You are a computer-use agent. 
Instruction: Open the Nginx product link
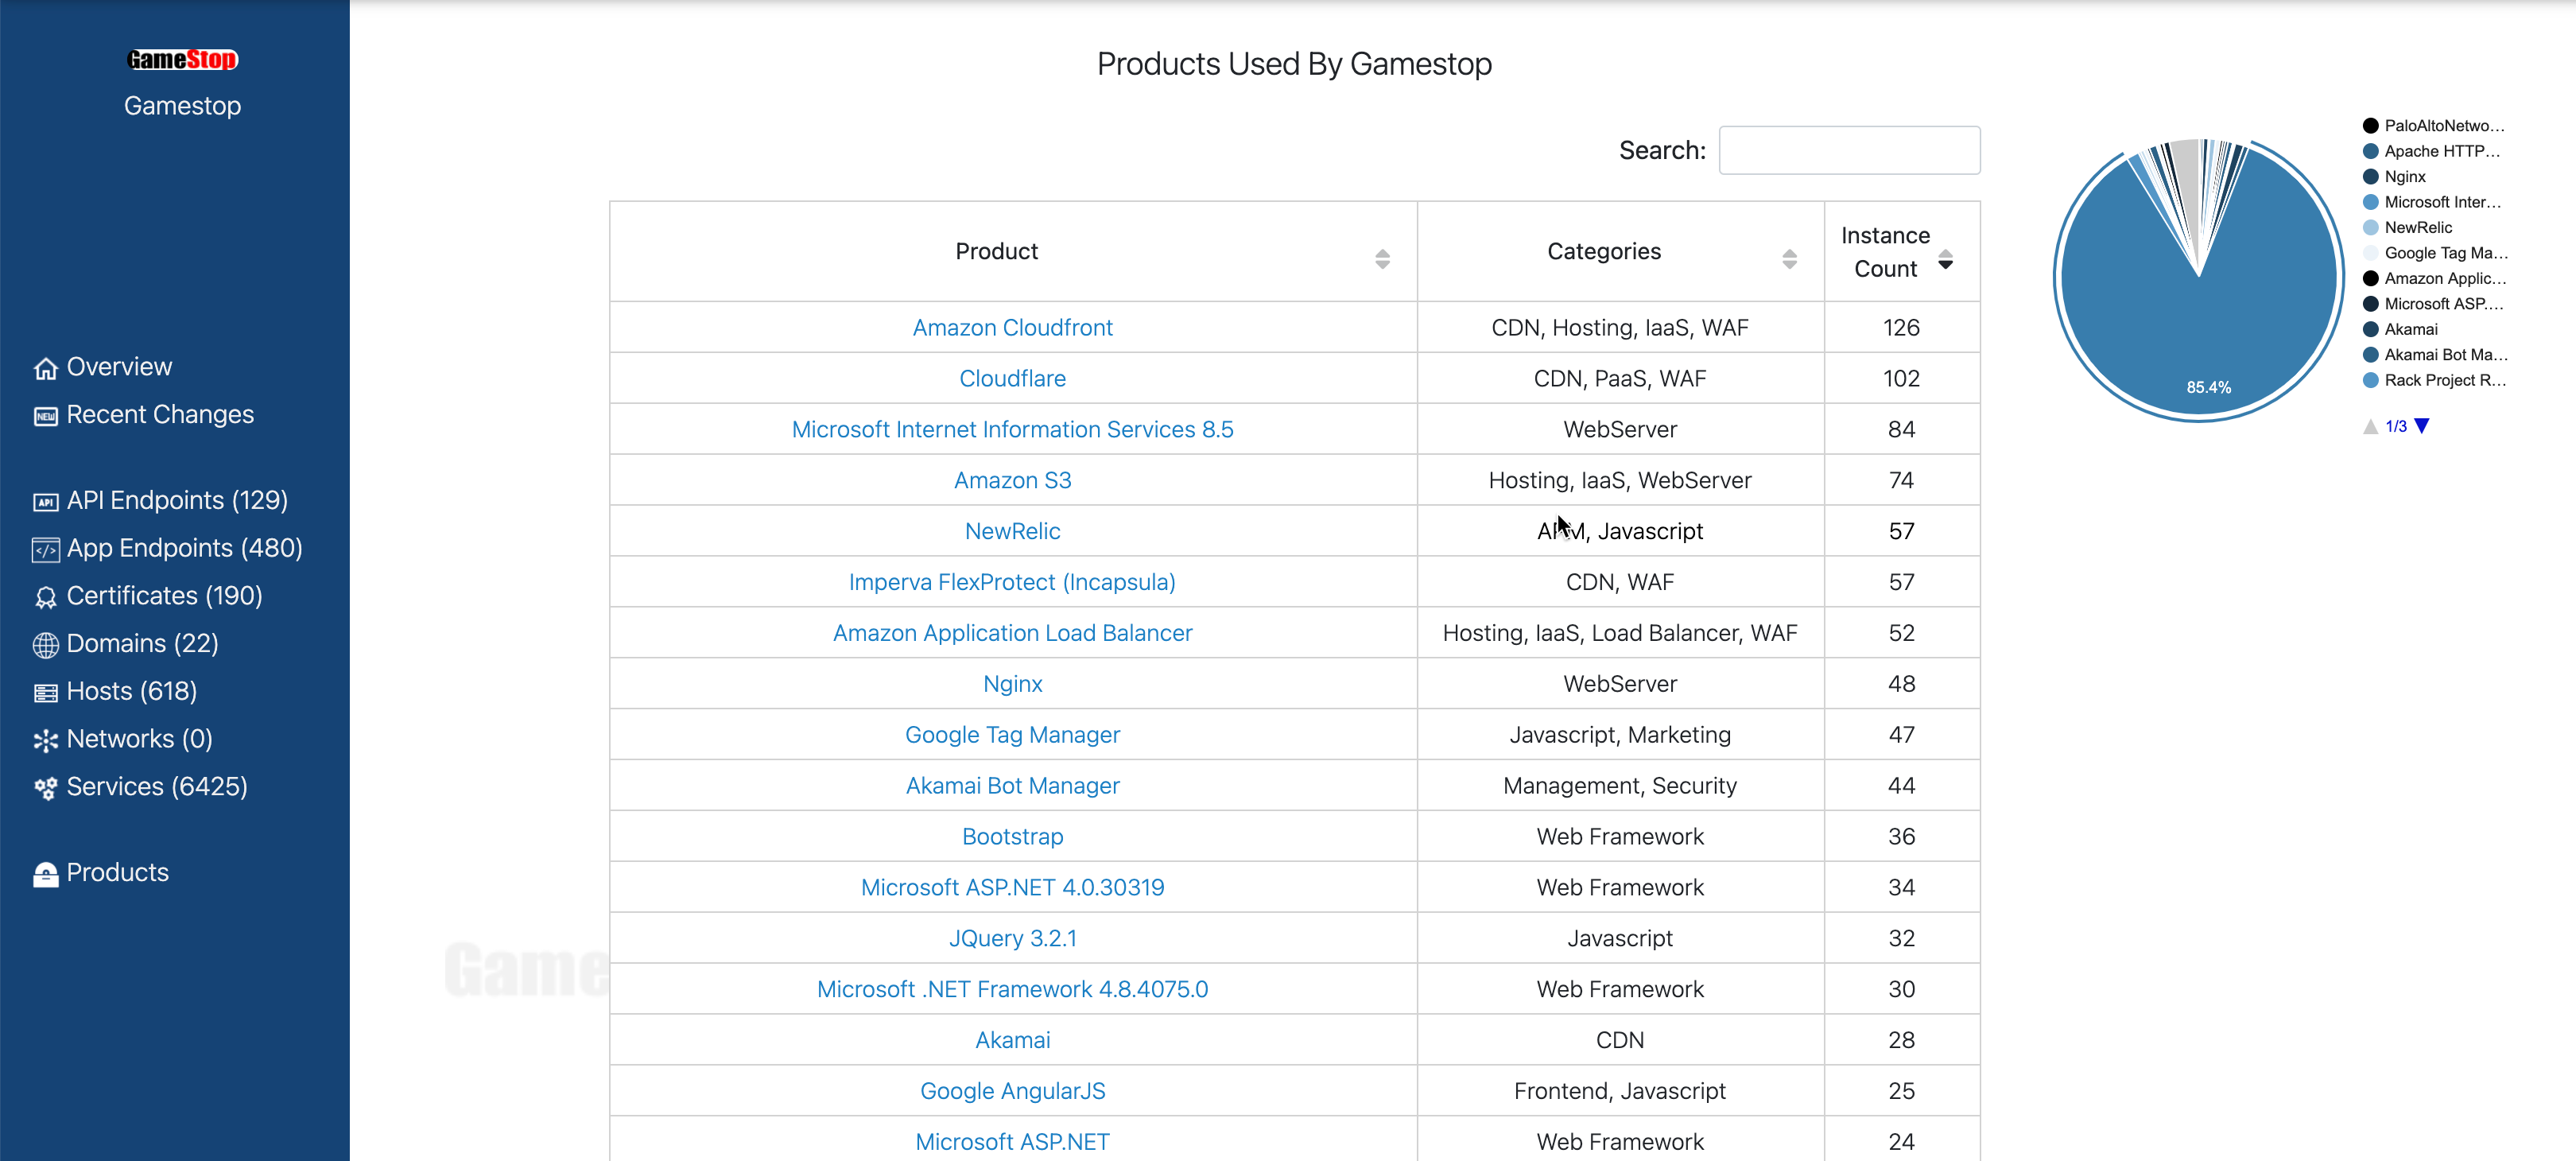[x=1012, y=684]
